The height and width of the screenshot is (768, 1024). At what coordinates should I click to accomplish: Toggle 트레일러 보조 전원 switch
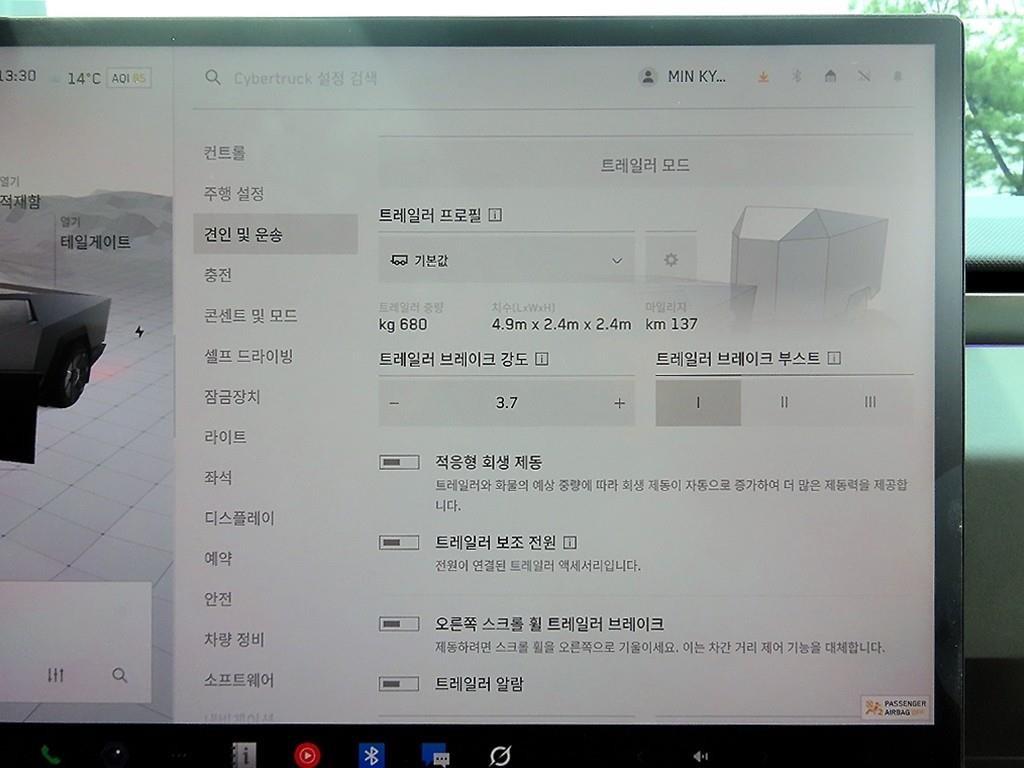[399, 543]
